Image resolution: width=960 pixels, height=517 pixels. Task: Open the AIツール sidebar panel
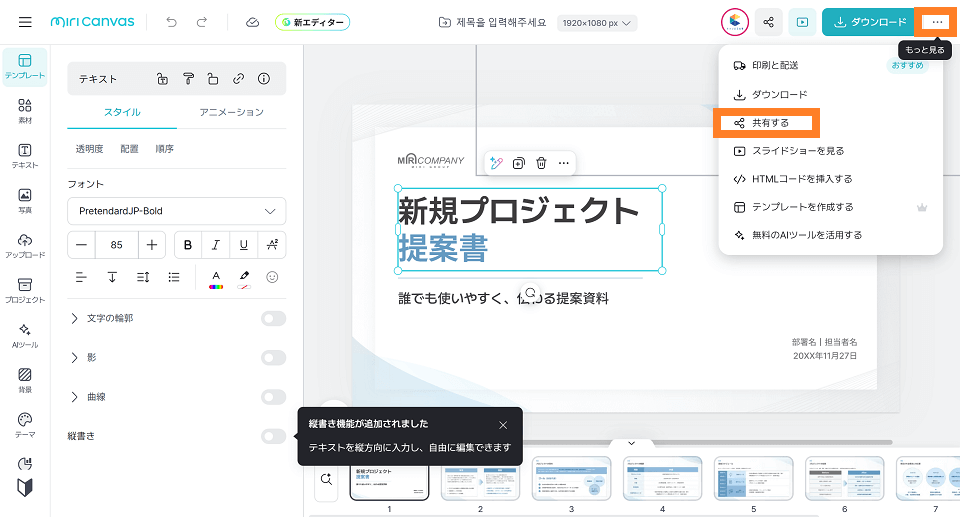(25, 335)
